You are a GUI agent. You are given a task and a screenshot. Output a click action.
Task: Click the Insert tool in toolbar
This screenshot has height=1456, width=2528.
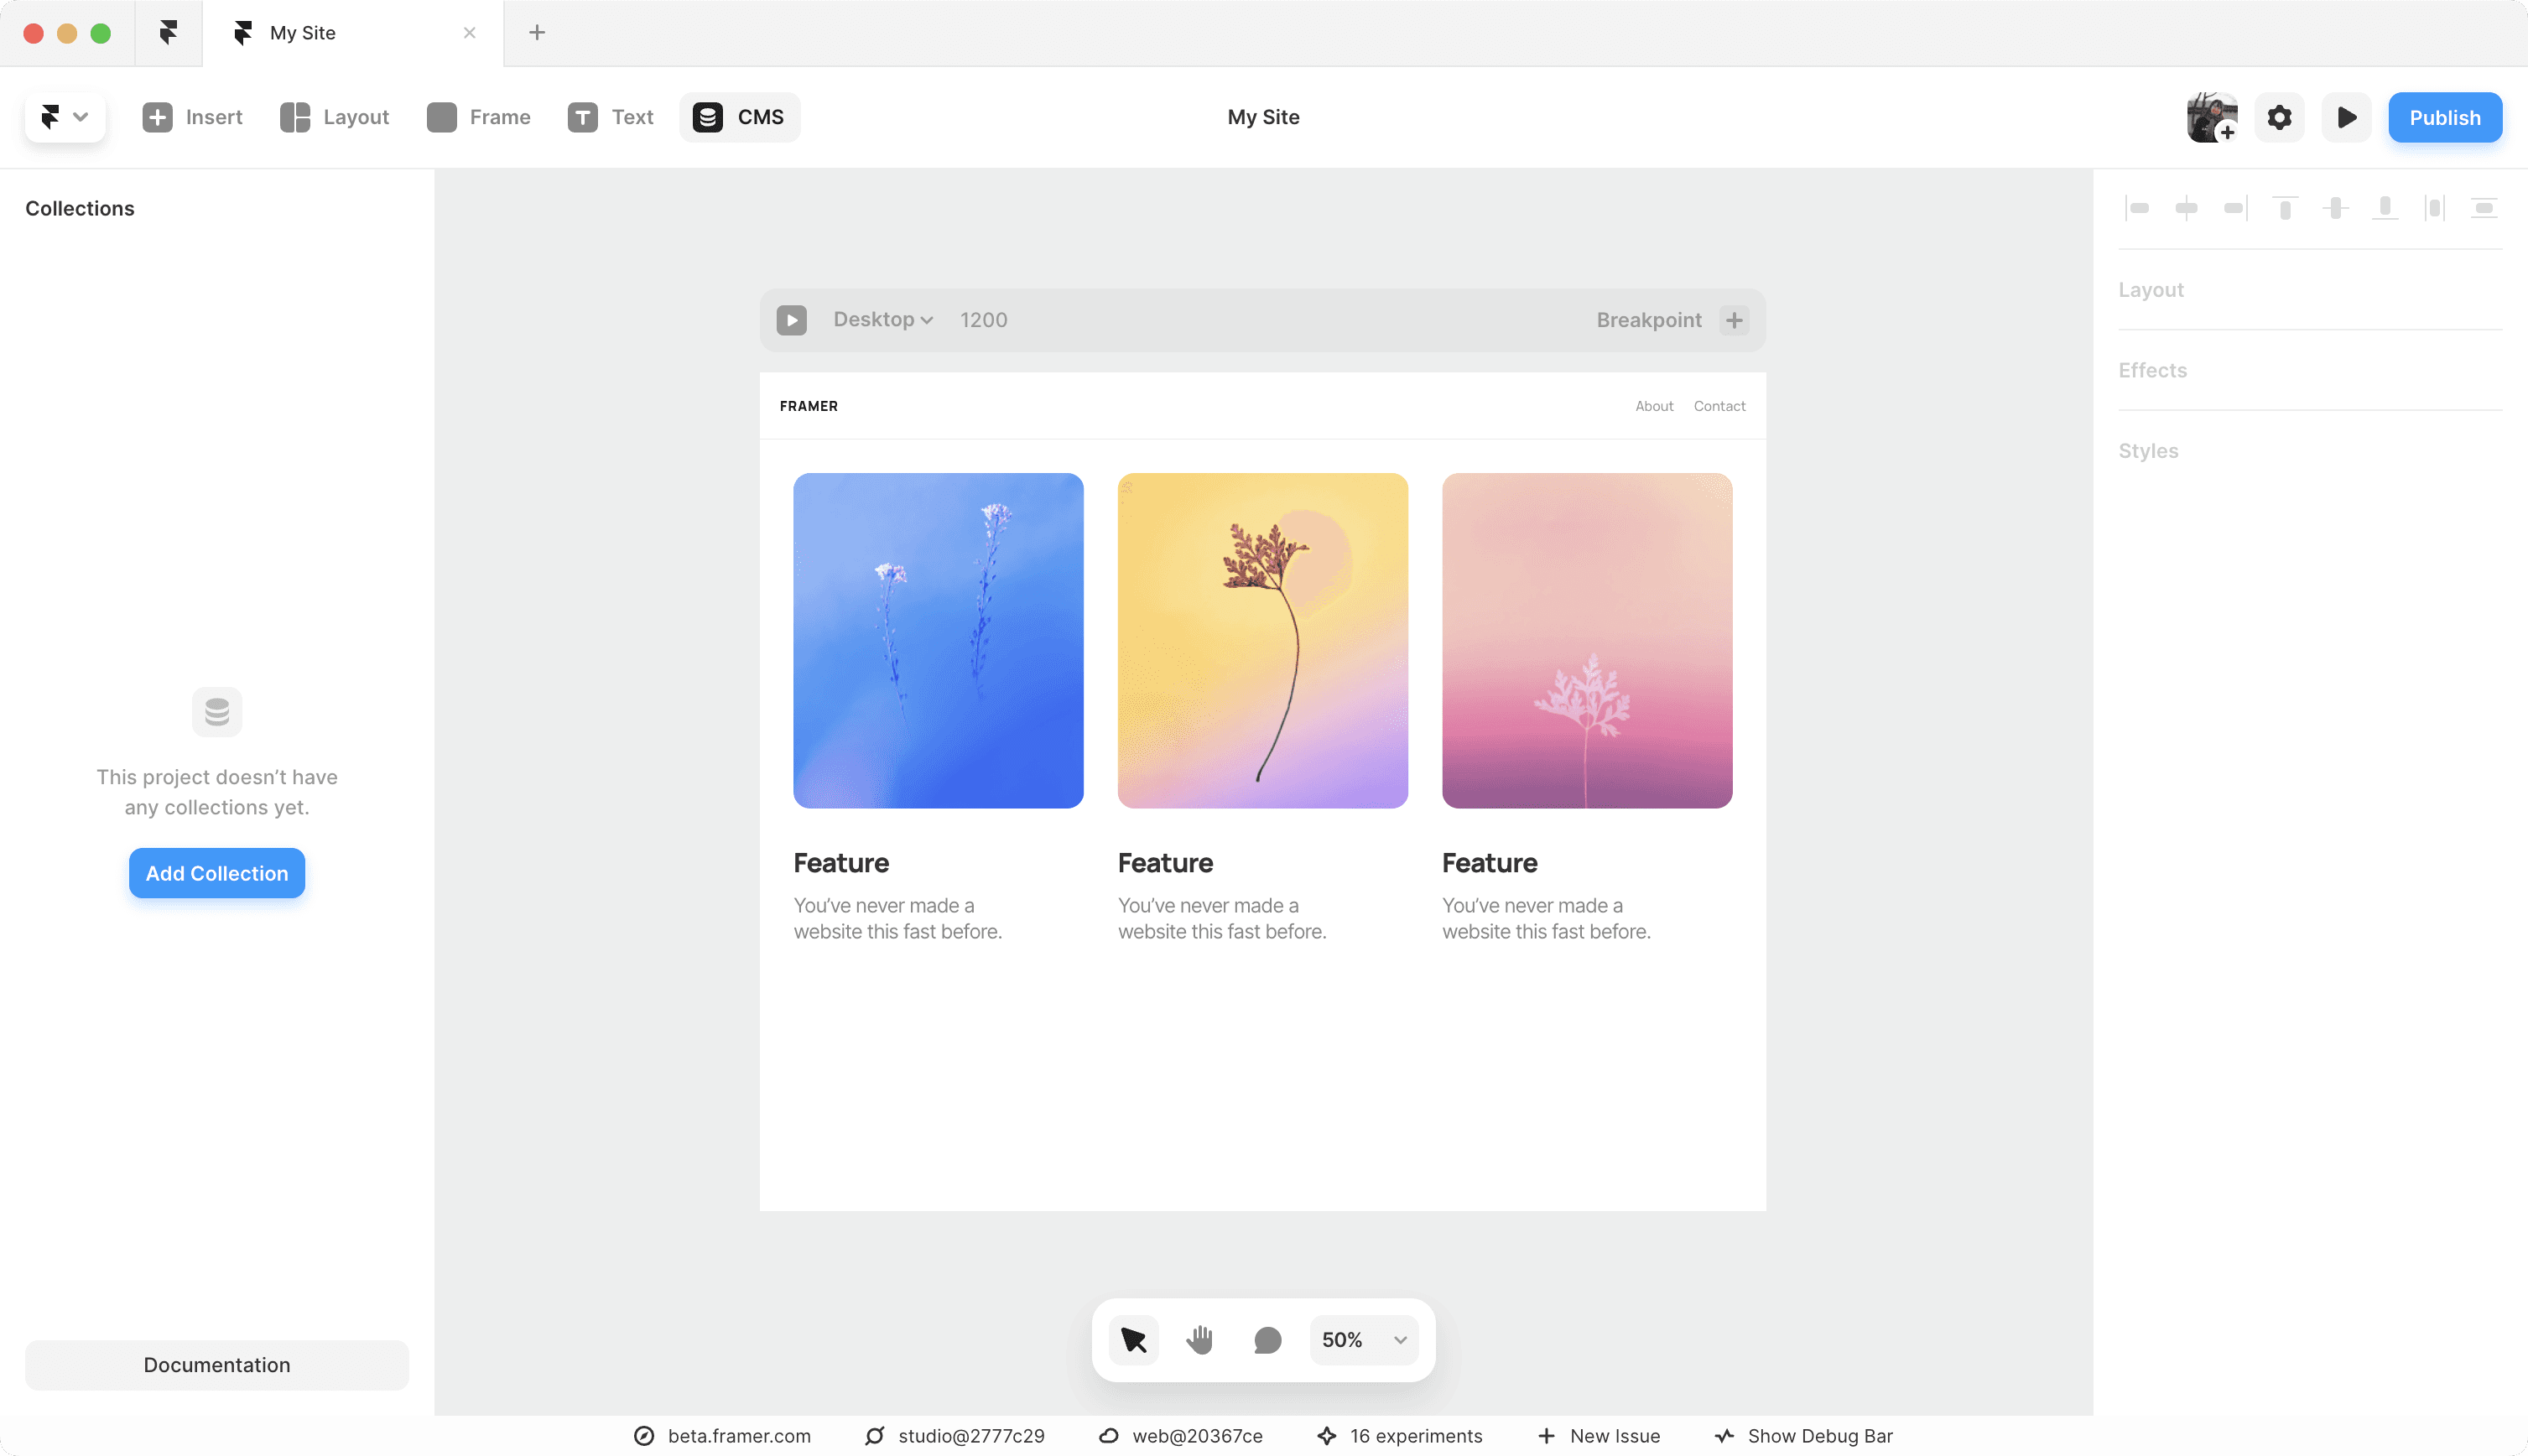192,117
